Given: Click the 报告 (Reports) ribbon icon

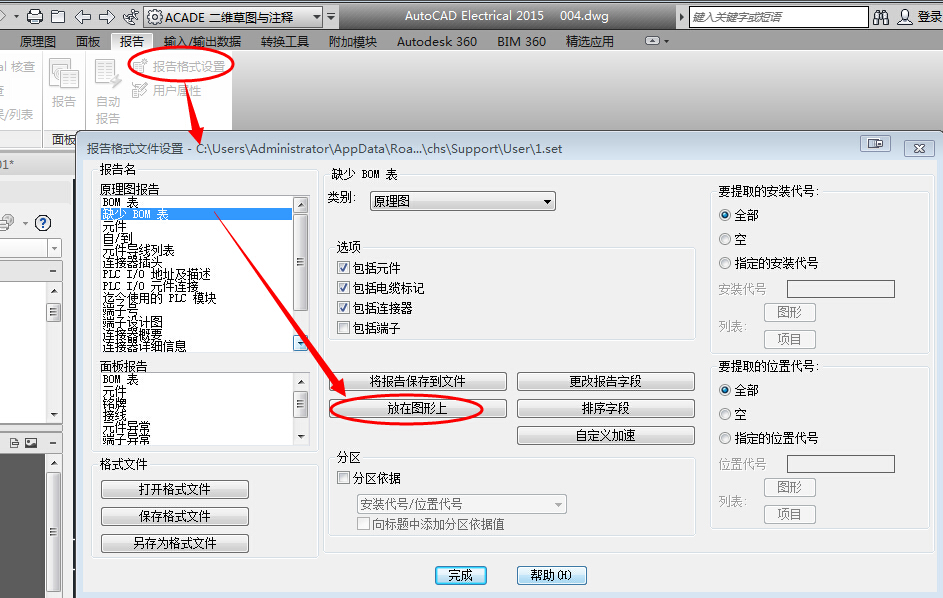Looking at the screenshot, I should click(x=64, y=83).
